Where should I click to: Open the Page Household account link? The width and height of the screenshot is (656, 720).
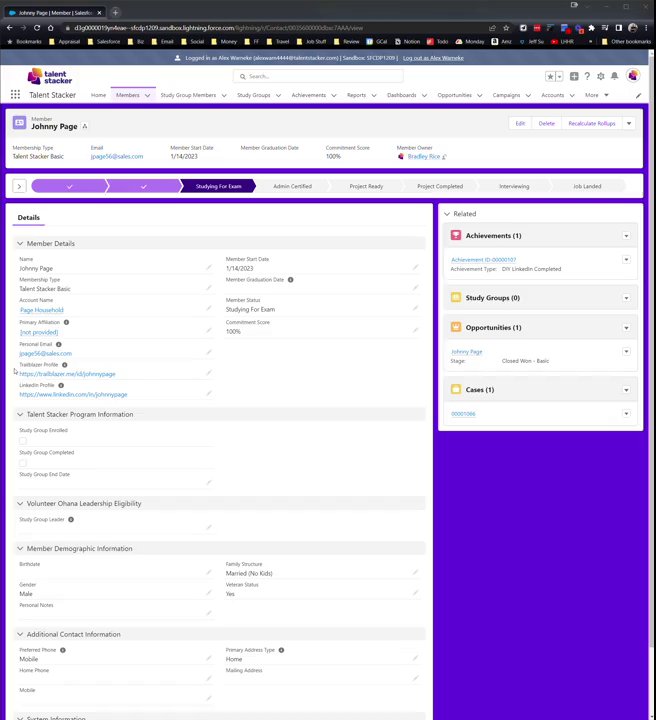click(42, 310)
